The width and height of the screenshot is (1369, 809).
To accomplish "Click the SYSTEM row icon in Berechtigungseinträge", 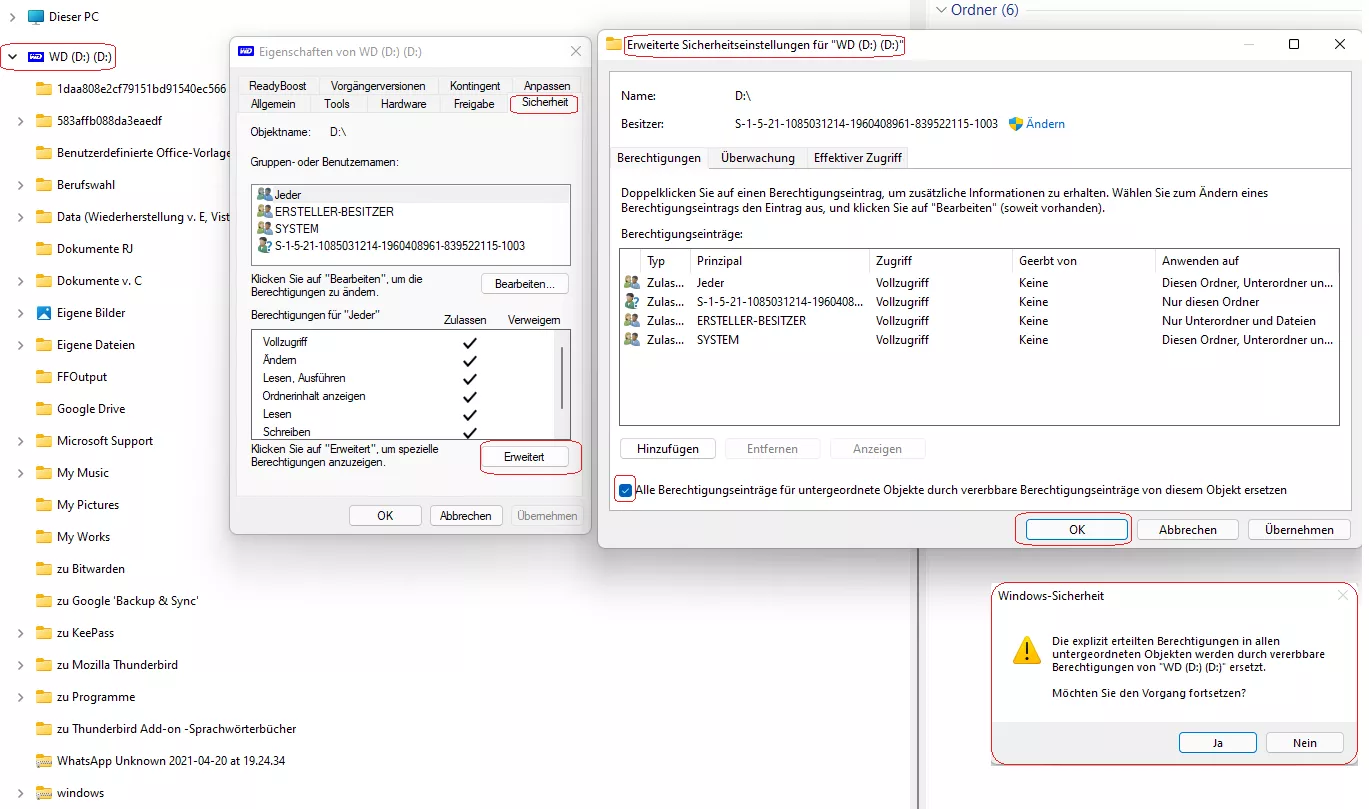I will tap(632, 340).
